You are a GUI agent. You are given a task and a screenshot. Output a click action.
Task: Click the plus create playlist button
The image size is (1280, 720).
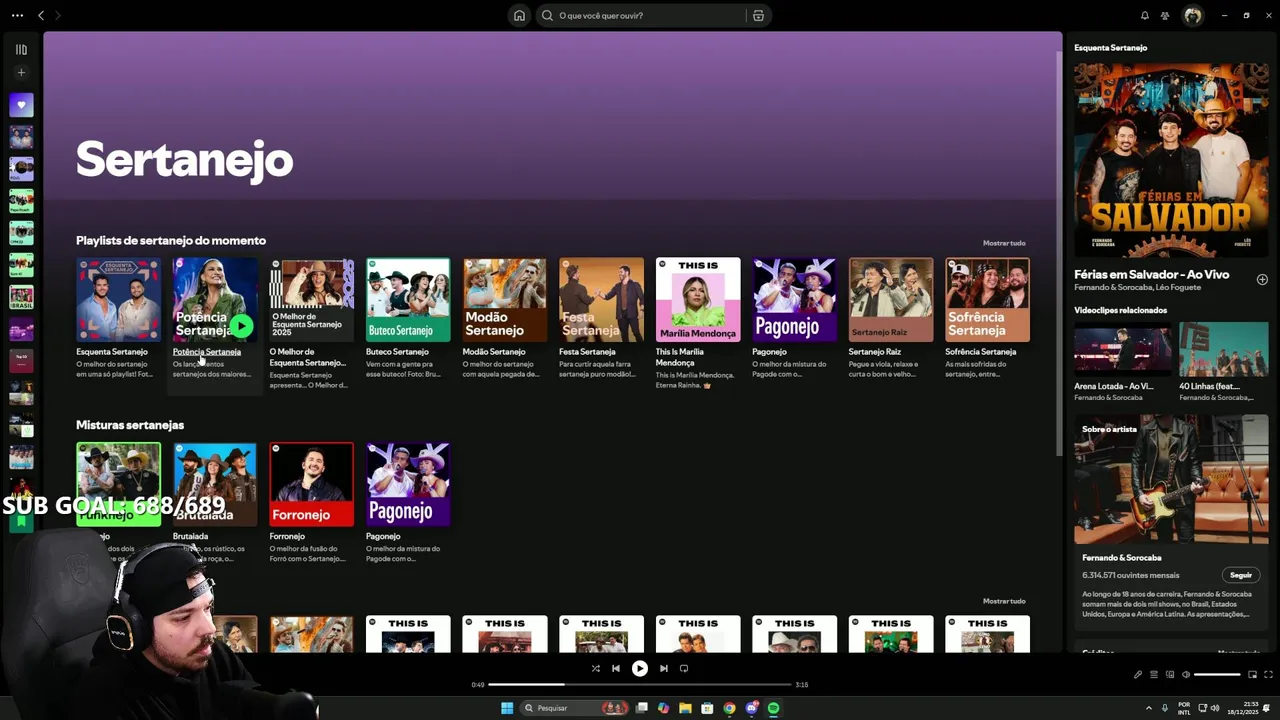tap(21, 72)
